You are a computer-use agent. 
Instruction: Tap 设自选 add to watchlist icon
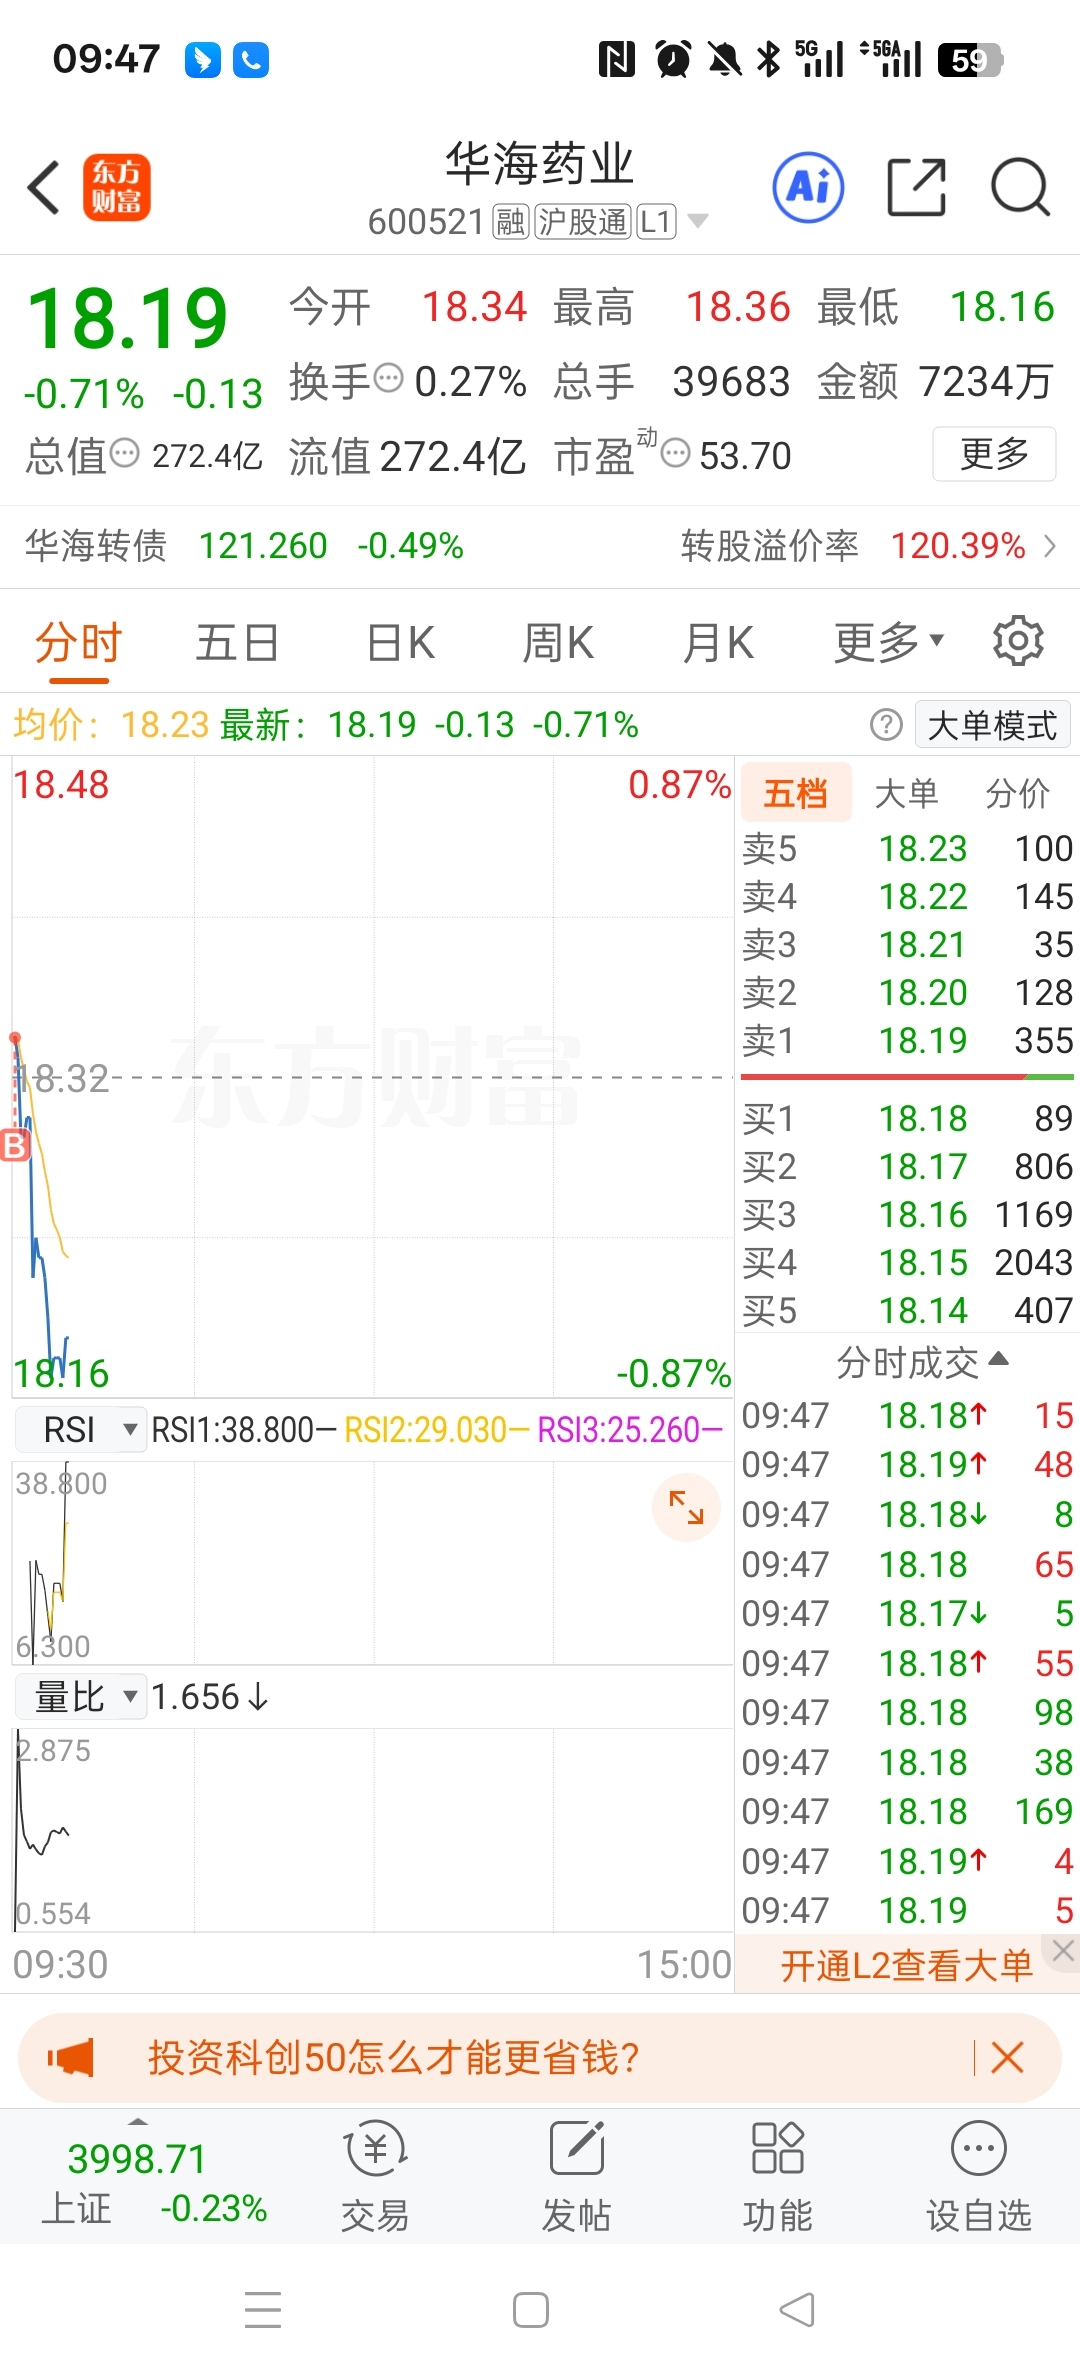click(x=978, y=2176)
